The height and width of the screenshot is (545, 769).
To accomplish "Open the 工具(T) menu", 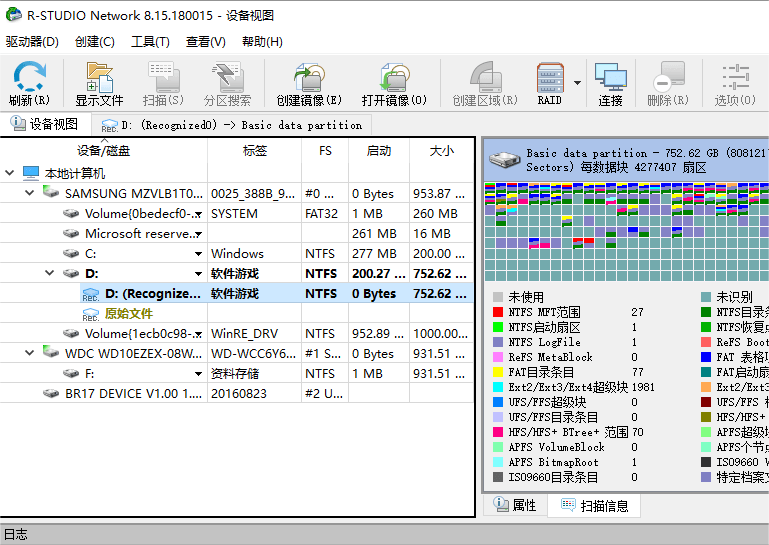I will pos(150,42).
